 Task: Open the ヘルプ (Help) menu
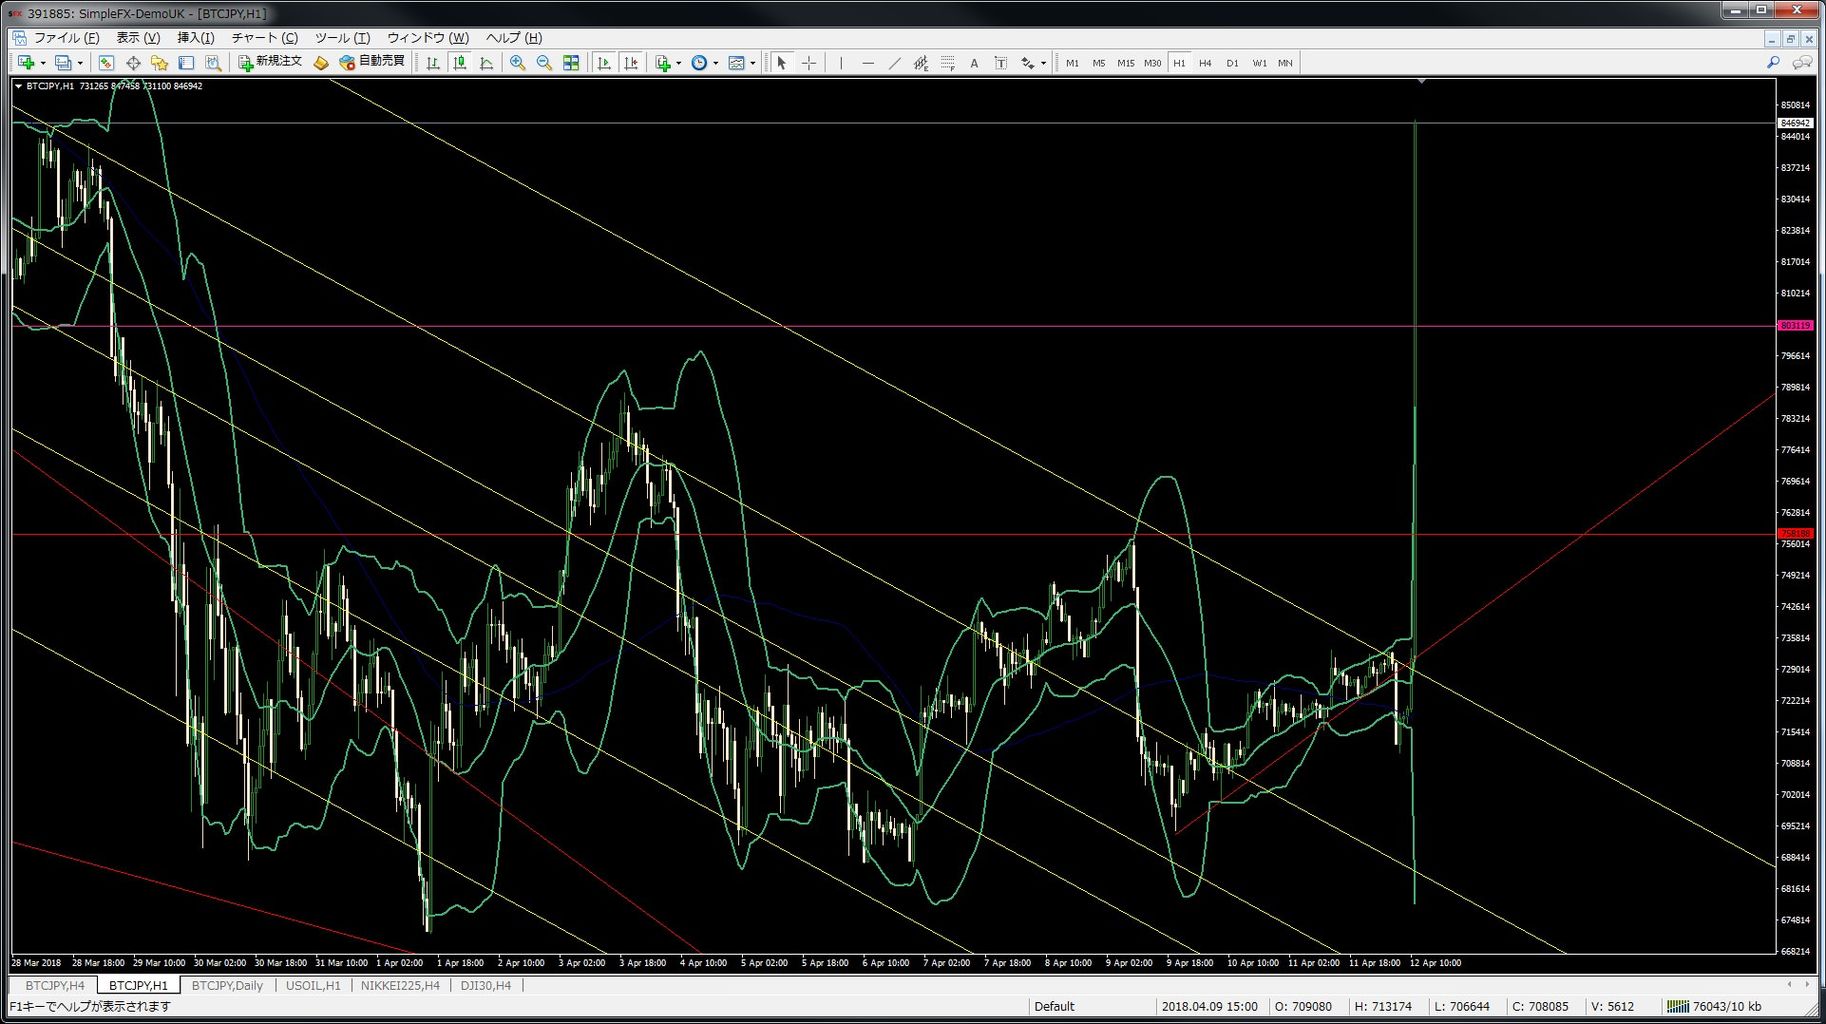click(x=514, y=38)
